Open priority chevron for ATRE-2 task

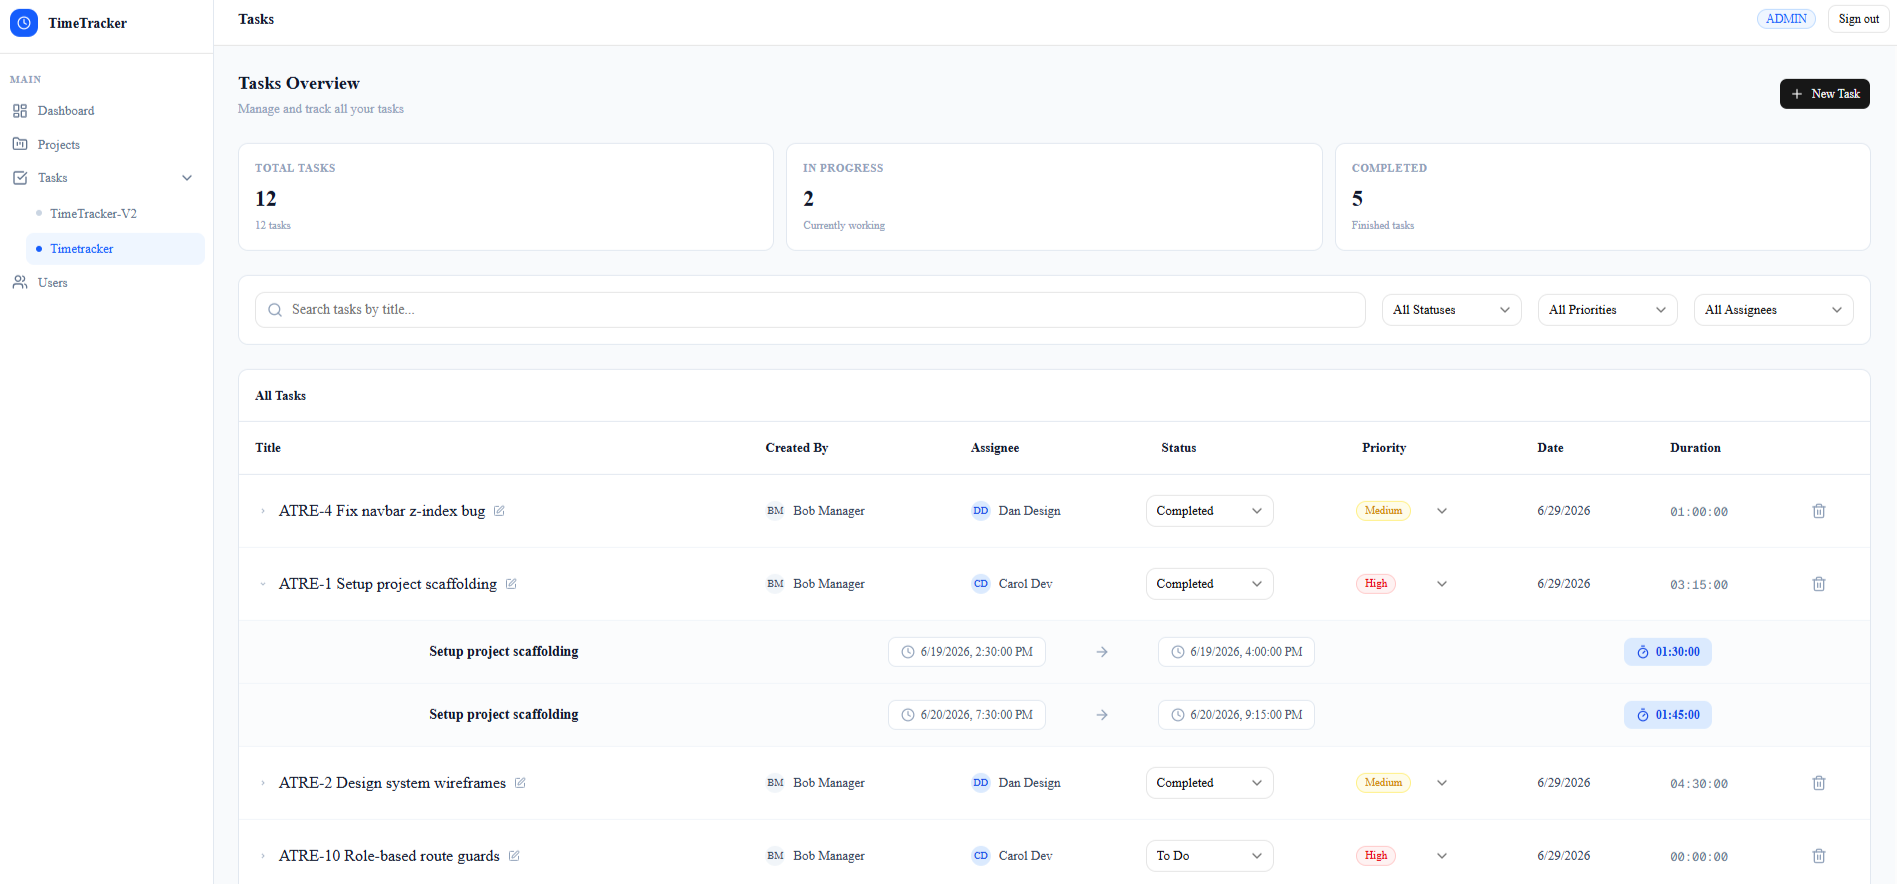tap(1442, 783)
